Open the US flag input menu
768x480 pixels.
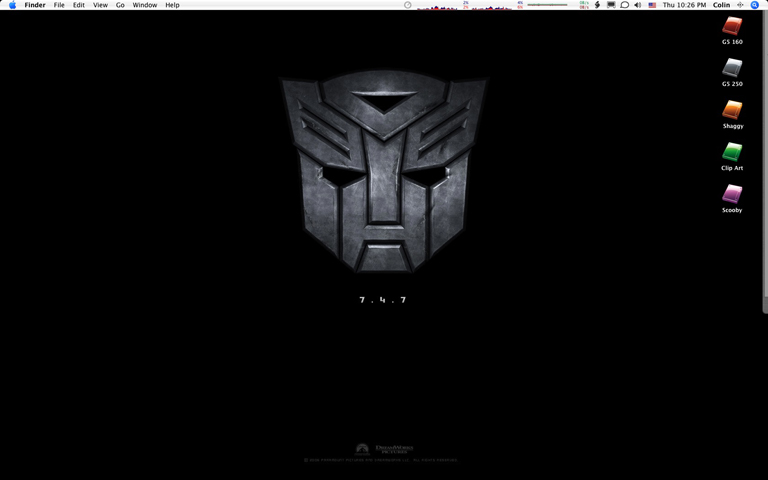click(x=652, y=5)
